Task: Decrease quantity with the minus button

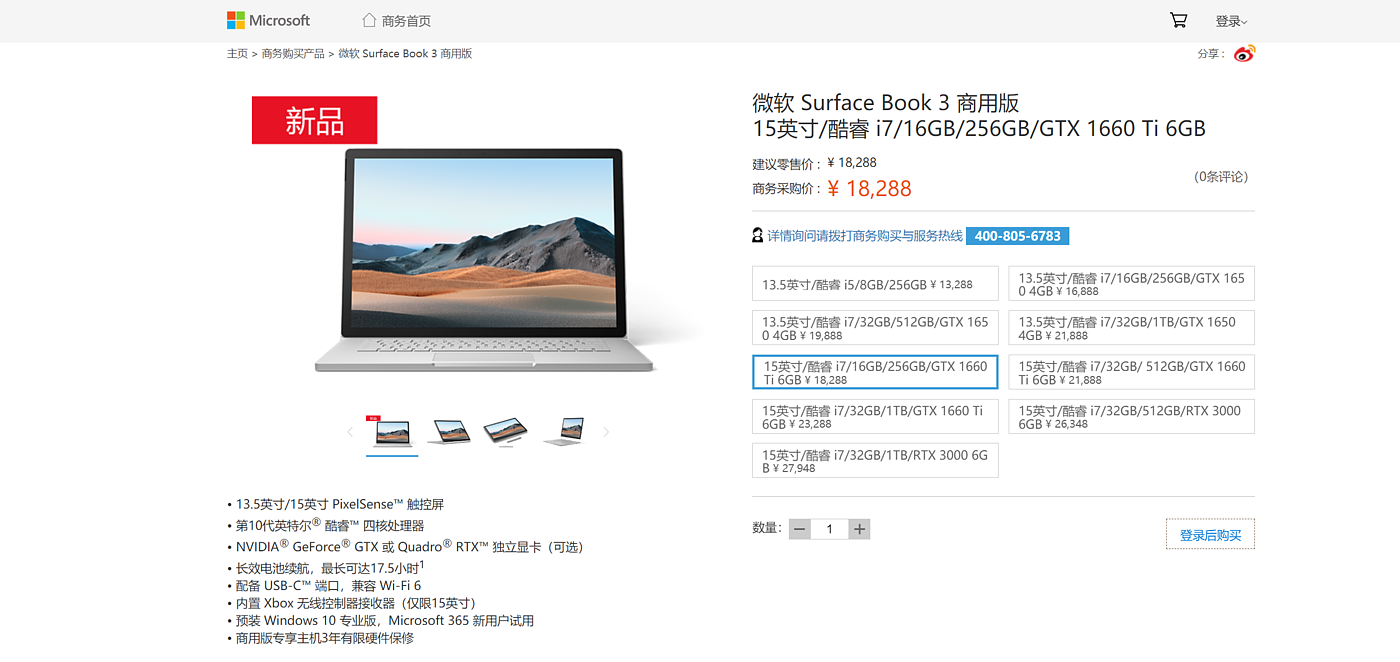Action: [x=799, y=529]
